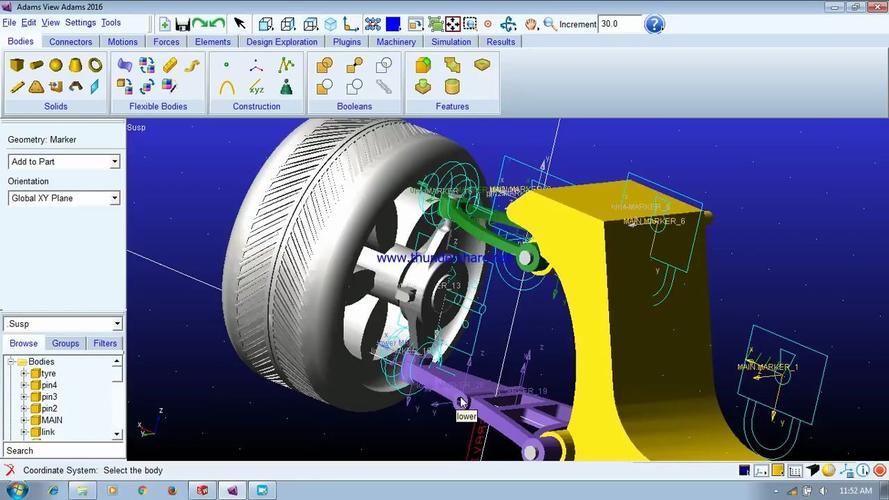Click the dark blue status bar icon
Screen dimensions: 889x500
coord(744,470)
